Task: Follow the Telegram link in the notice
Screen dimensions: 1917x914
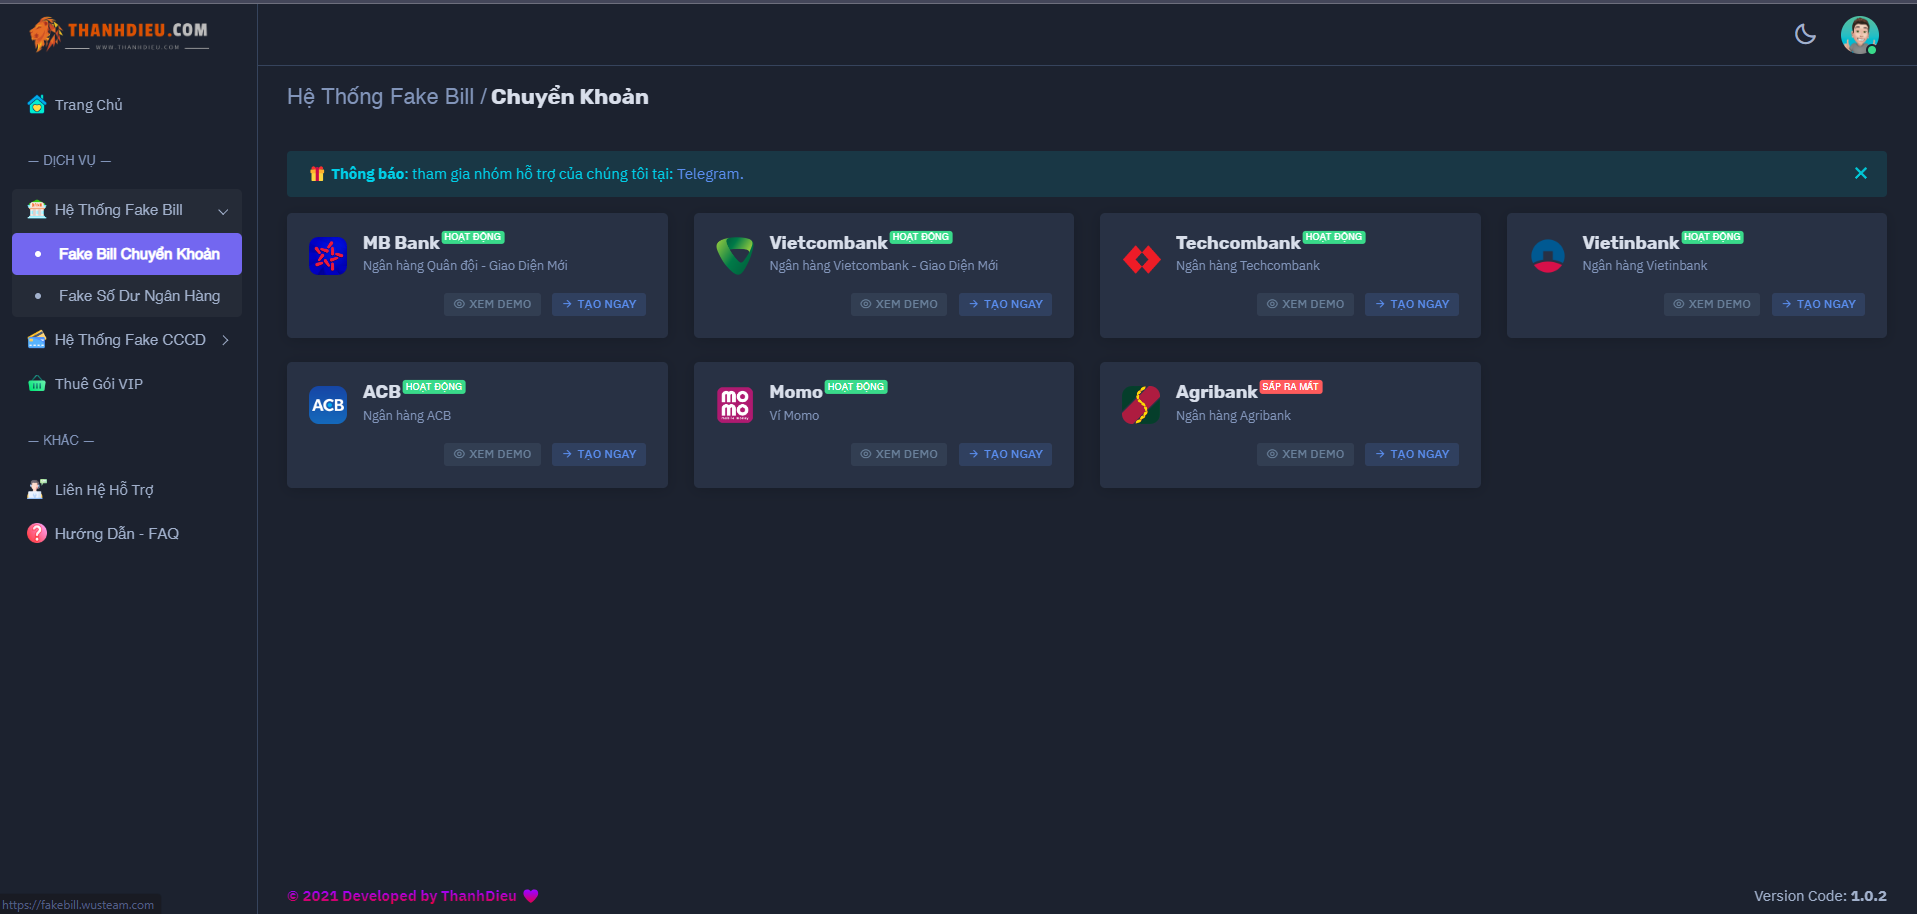Action: [708, 174]
